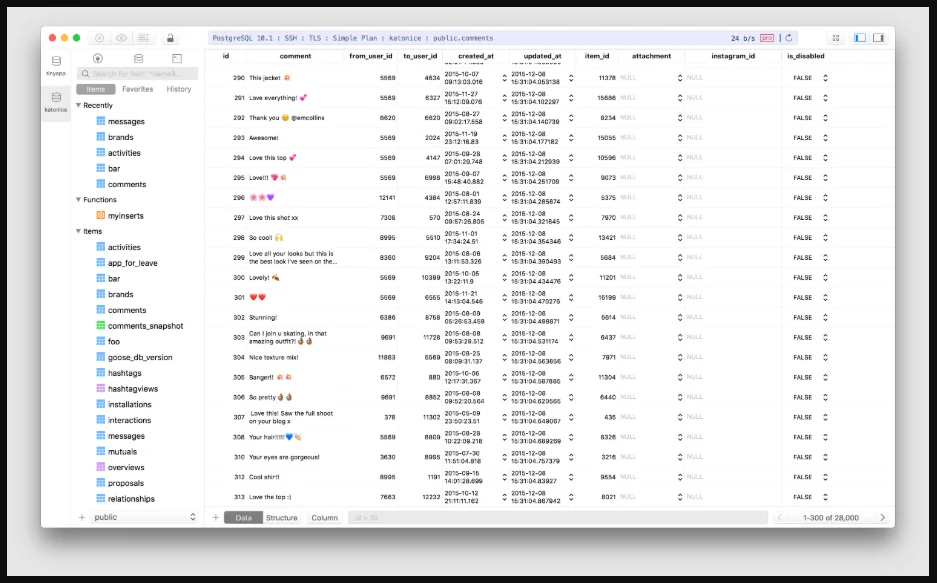Screen dimensions: 937x583
Task: Click the foo table icon
Action: pyautogui.click(x=100, y=341)
